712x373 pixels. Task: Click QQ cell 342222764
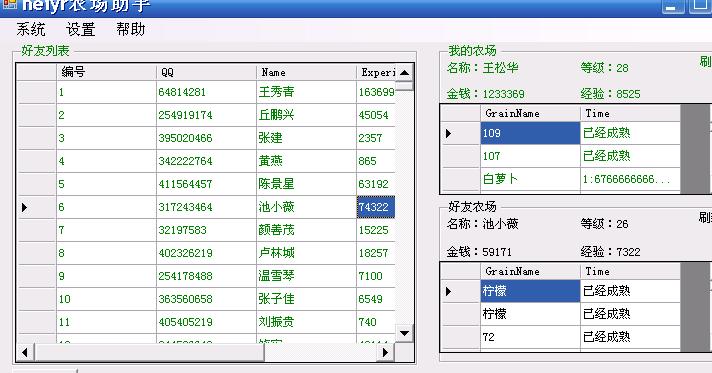206,161
